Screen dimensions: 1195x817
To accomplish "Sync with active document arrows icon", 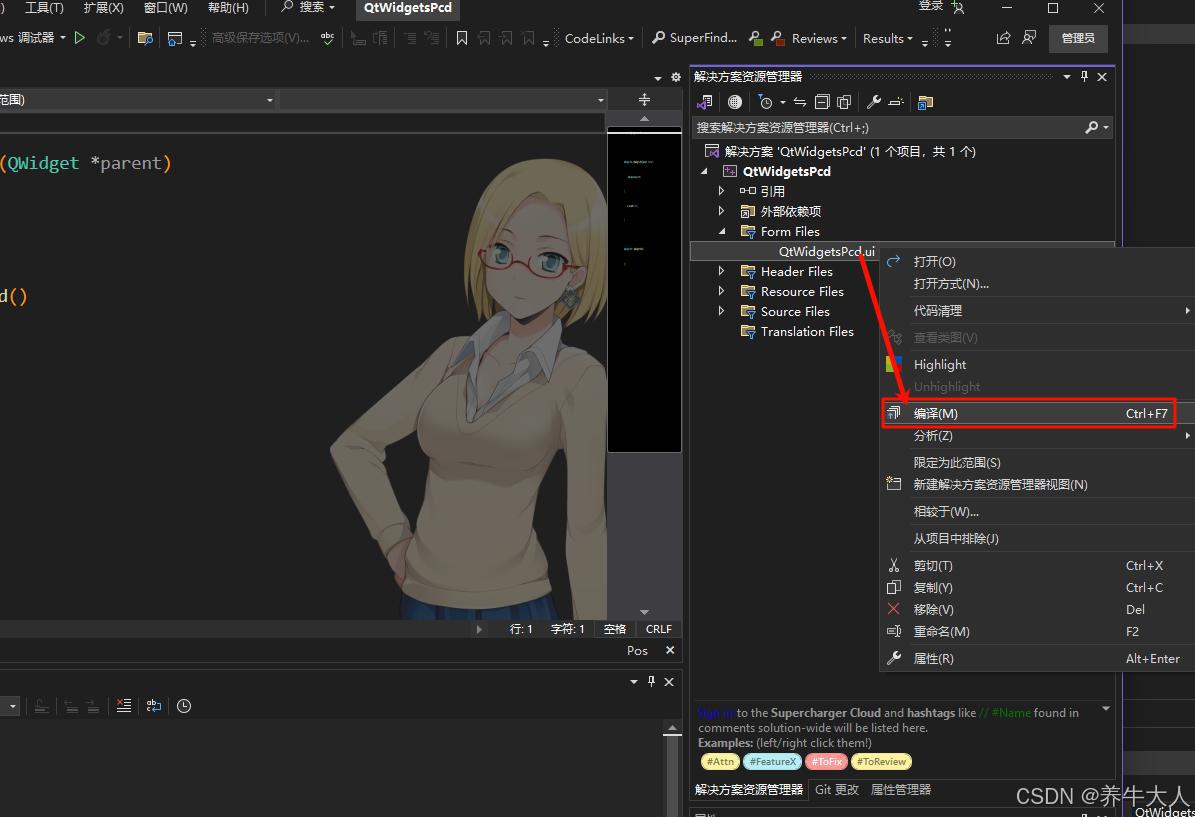I will pyautogui.click(x=799, y=102).
